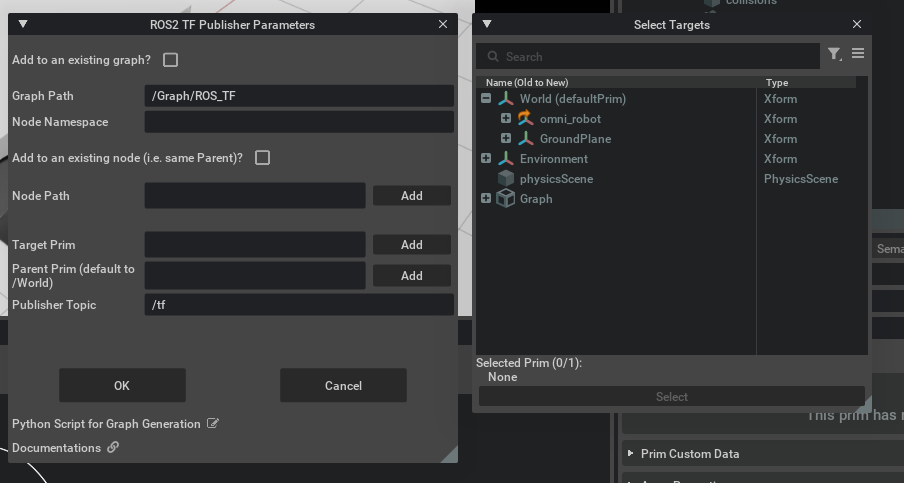Click the Publisher Topic field
This screenshot has height=483, width=904.
[x=299, y=305]
